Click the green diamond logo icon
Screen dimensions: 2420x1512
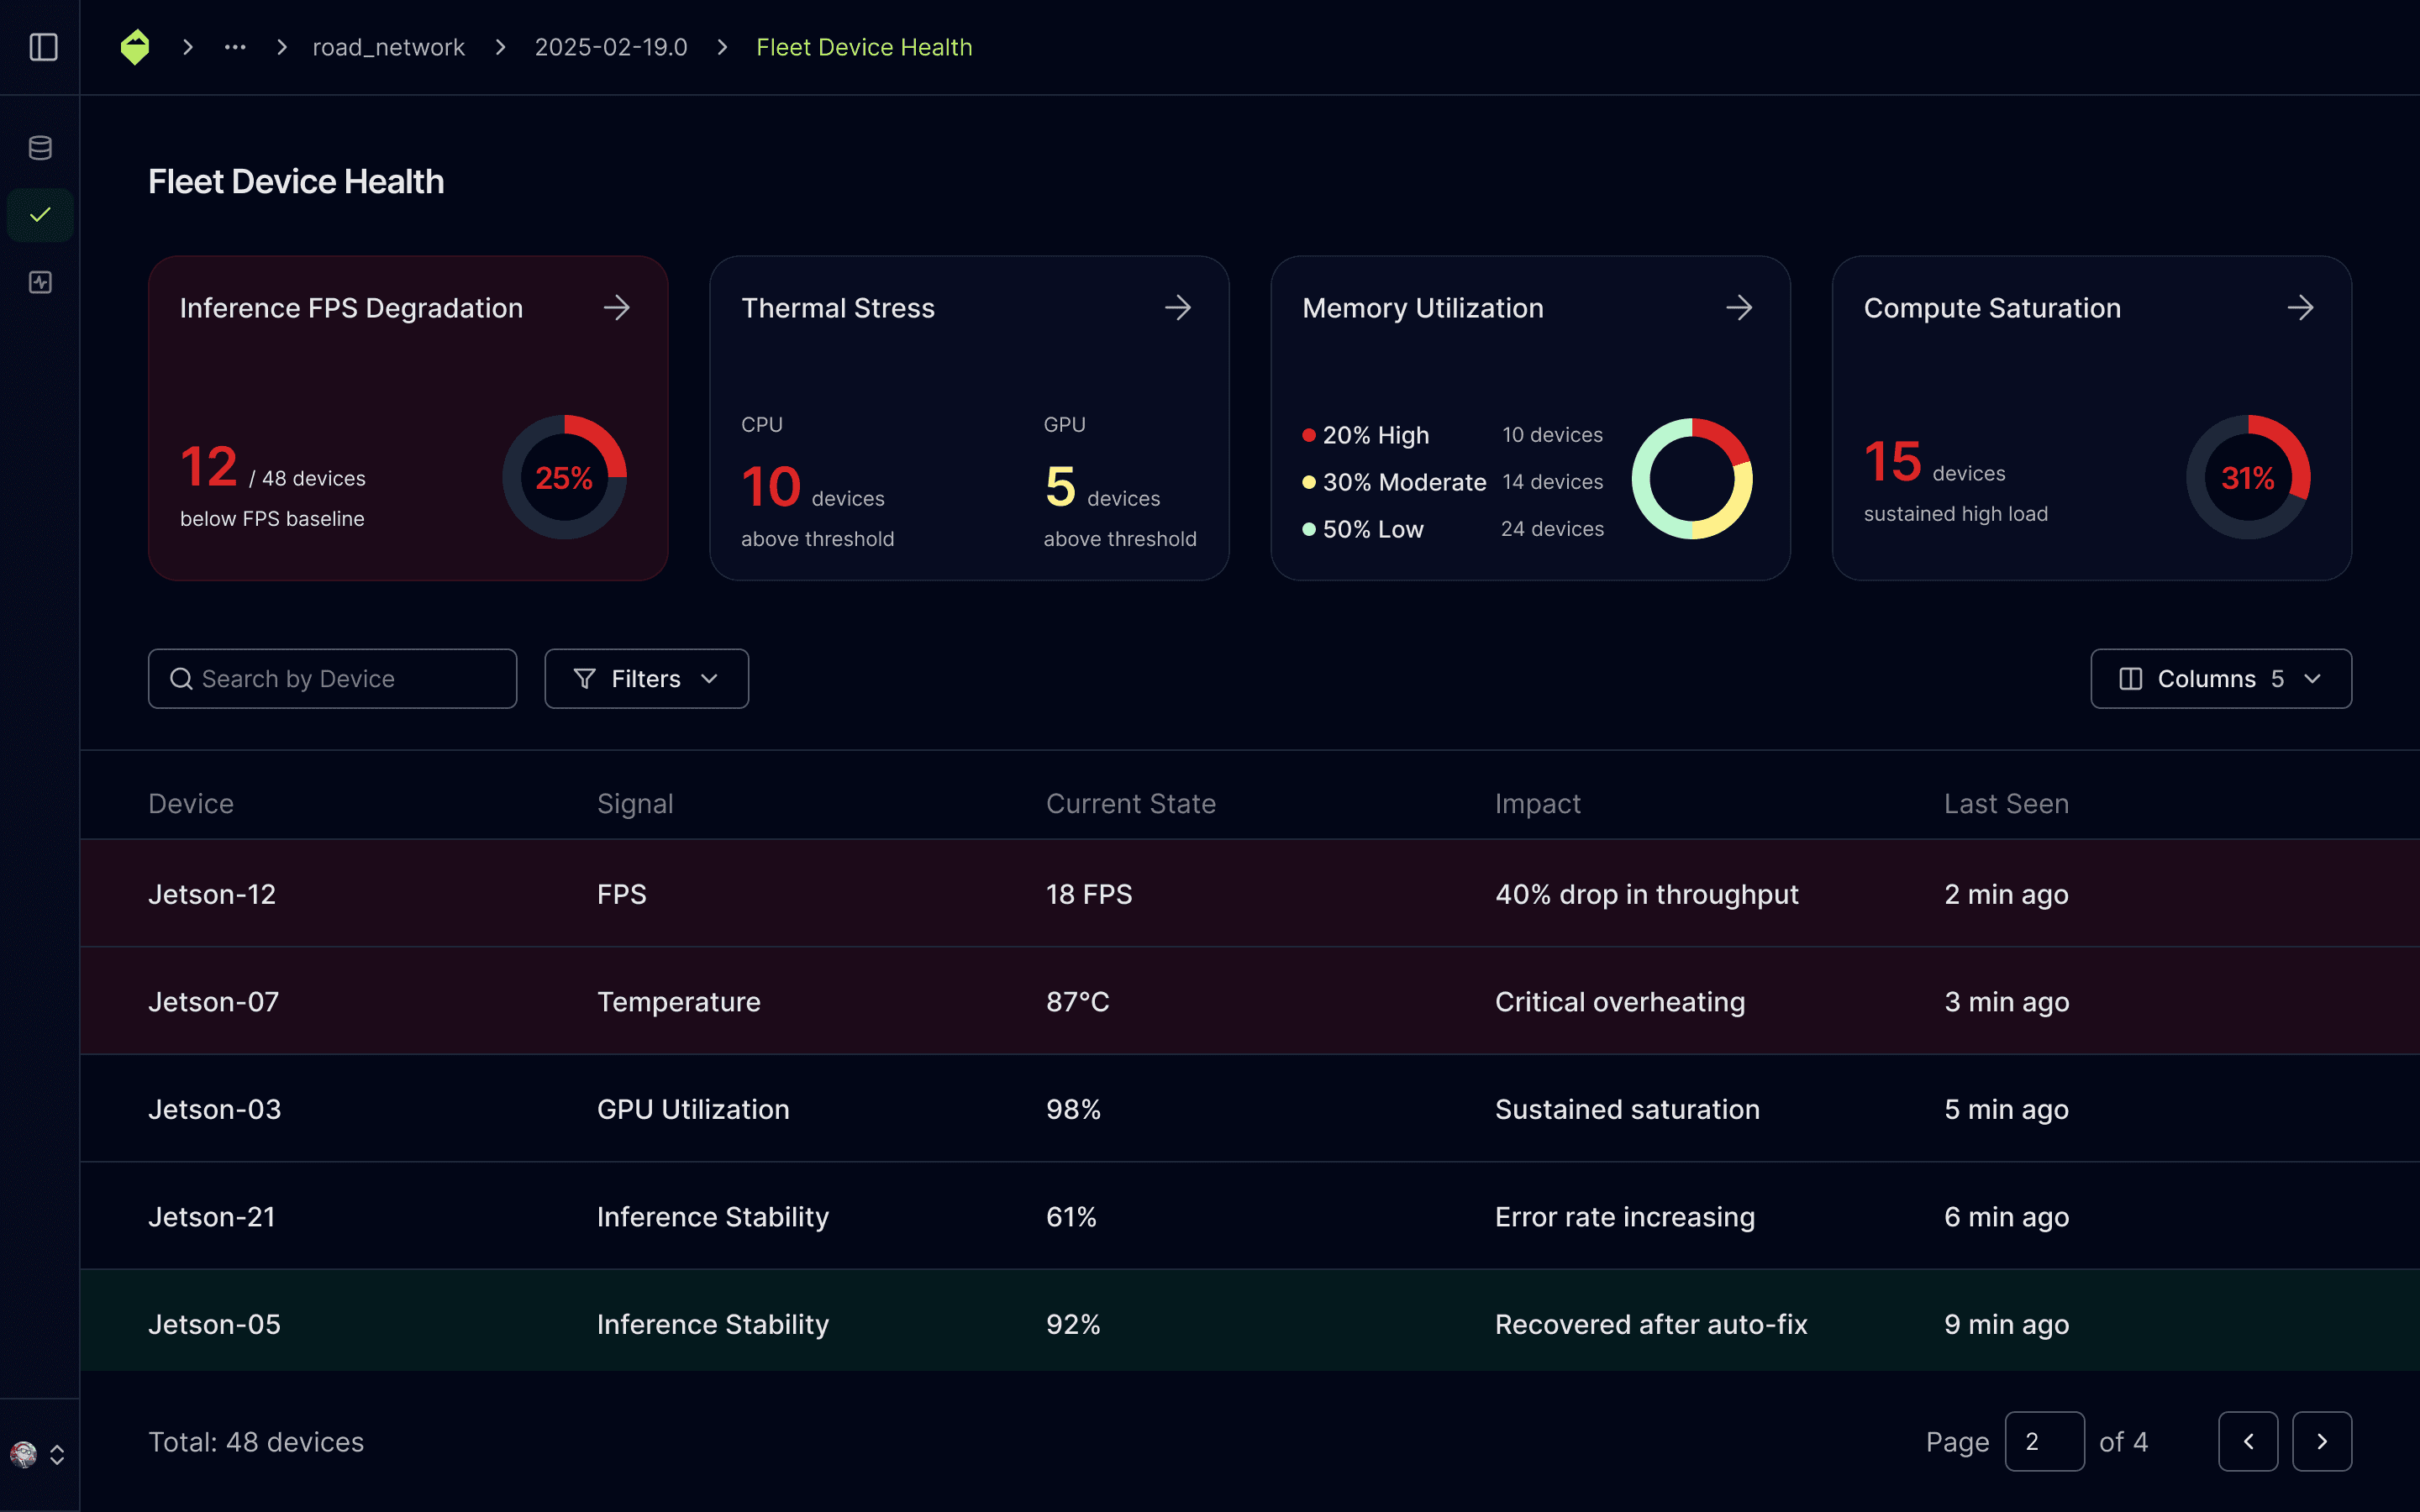point(135,47)
